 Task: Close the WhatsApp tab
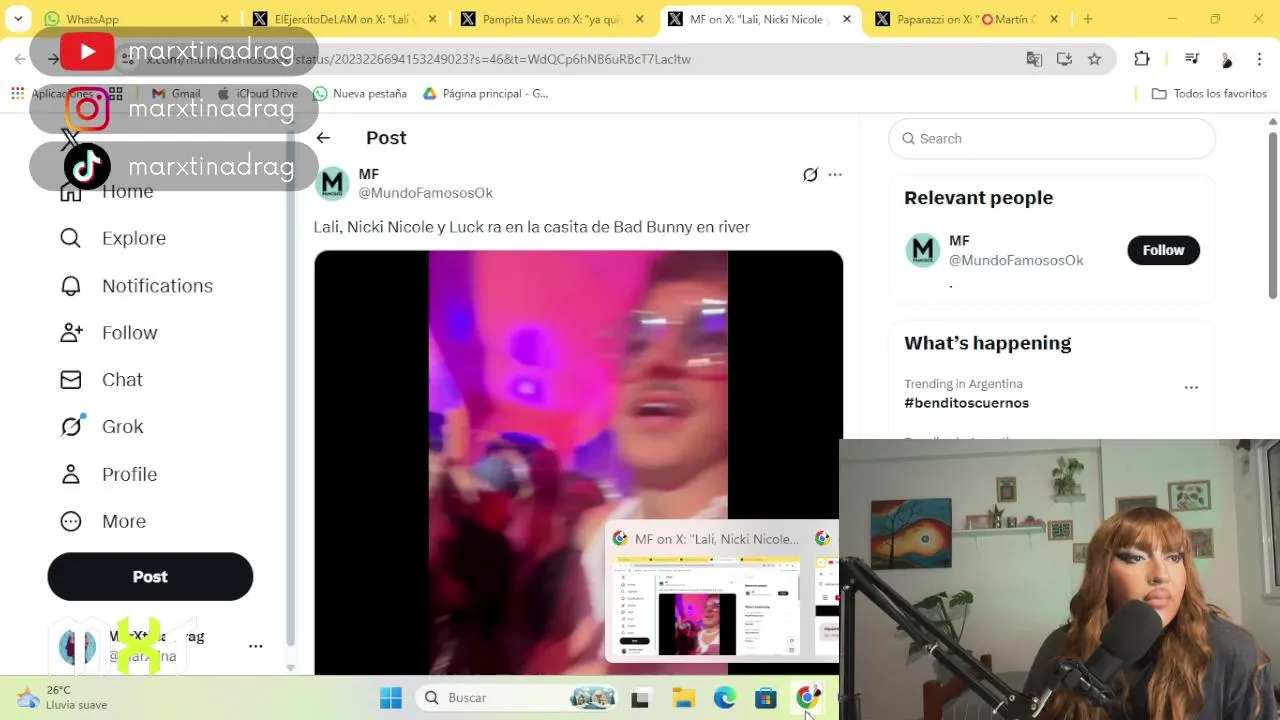coord(224,19)
